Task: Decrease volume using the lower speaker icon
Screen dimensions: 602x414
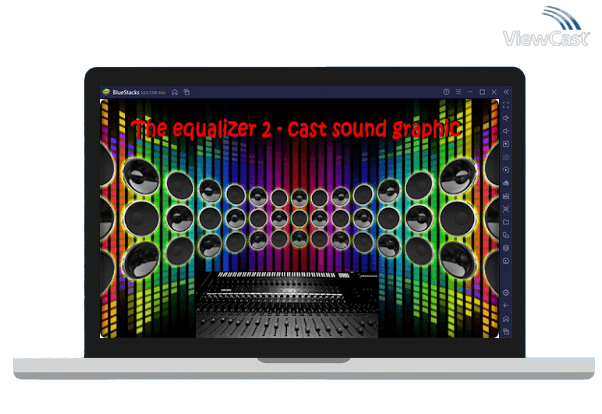Action: coord(506,131)
